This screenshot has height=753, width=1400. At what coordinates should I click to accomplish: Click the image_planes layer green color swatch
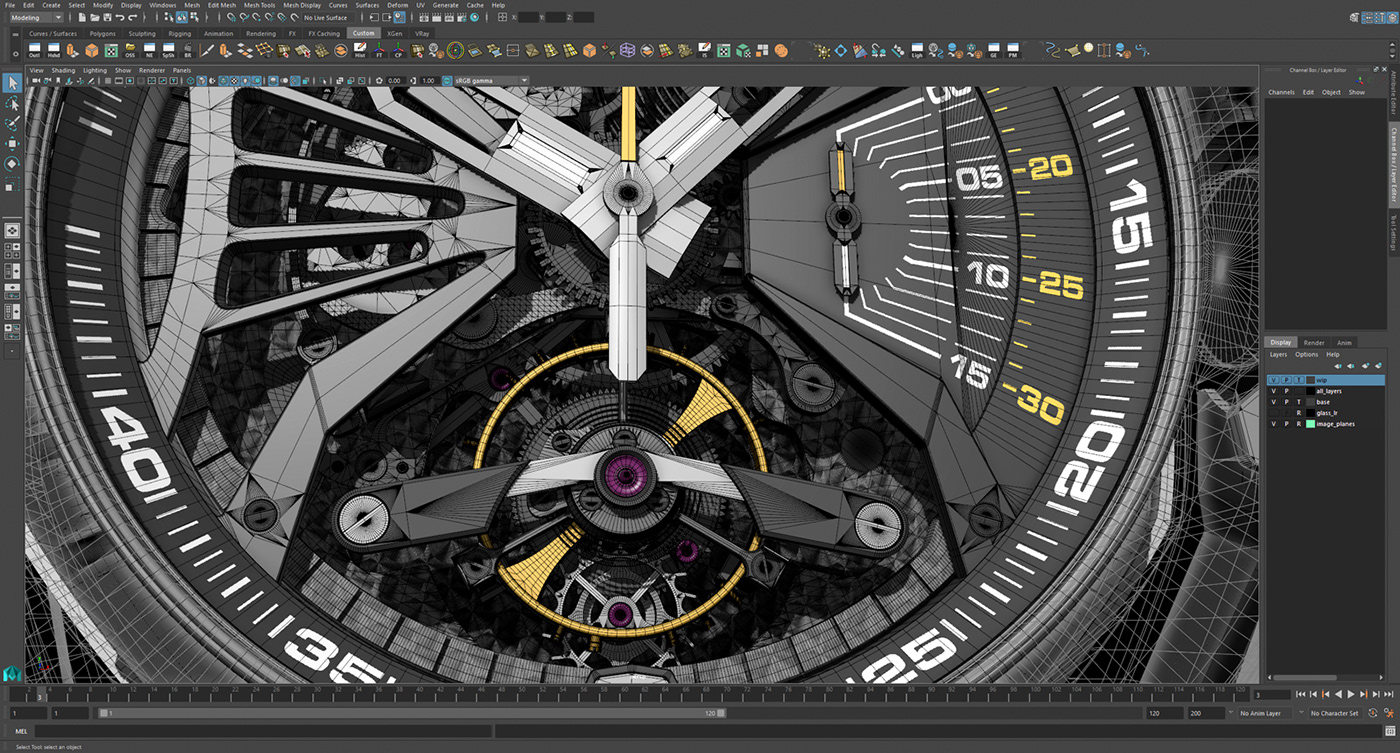1311,423
